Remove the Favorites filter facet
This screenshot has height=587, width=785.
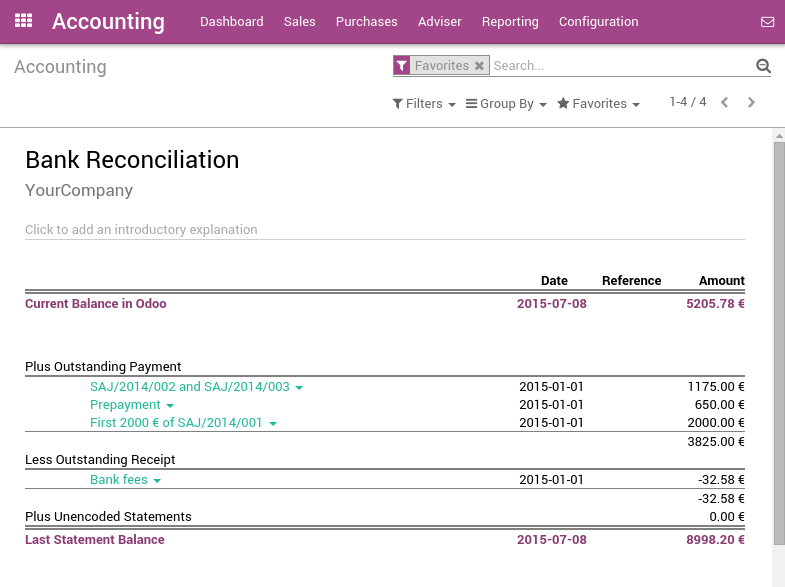pyautogui.click(x=479, y=66)
